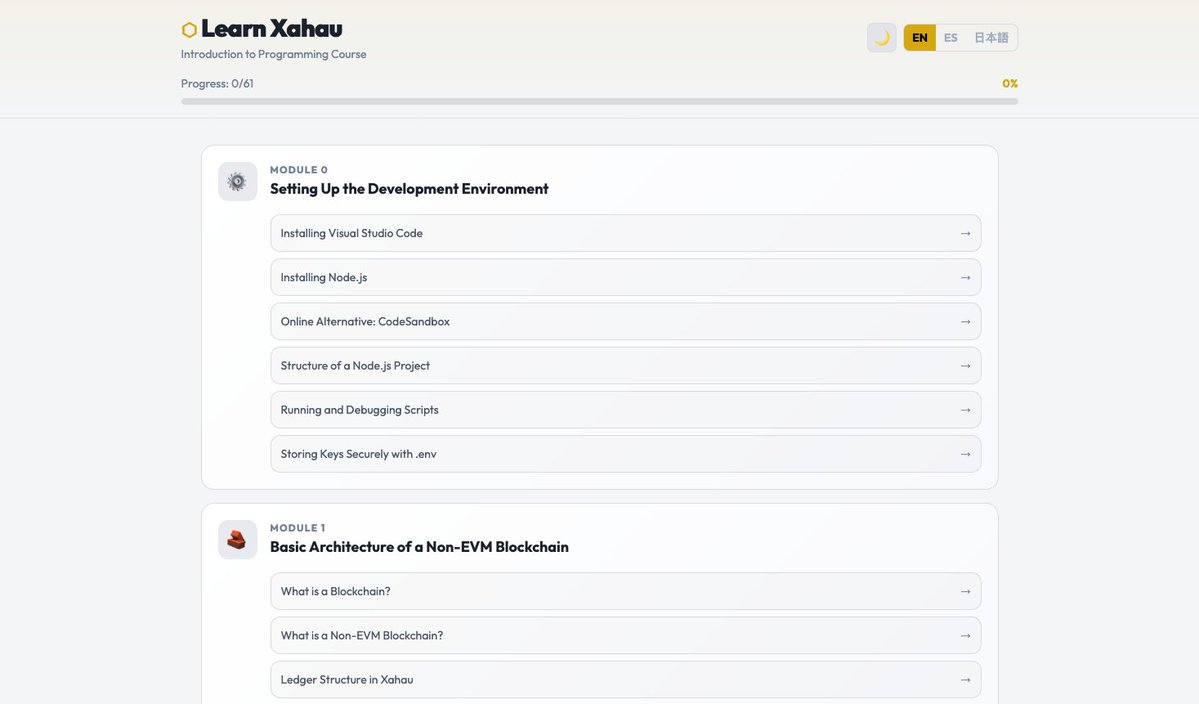
Task: Click arrow on What is a Blockchain? row
Action: [965, 592]
